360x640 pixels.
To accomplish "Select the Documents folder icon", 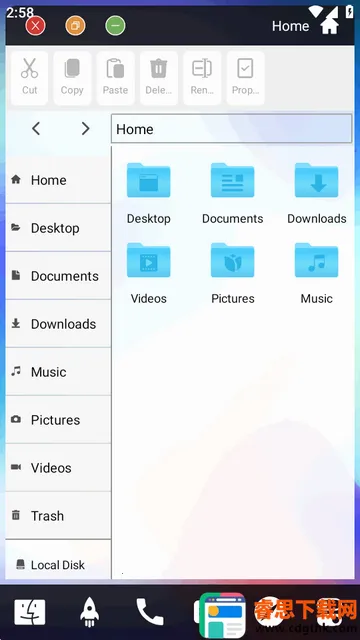I will (233, 180).
